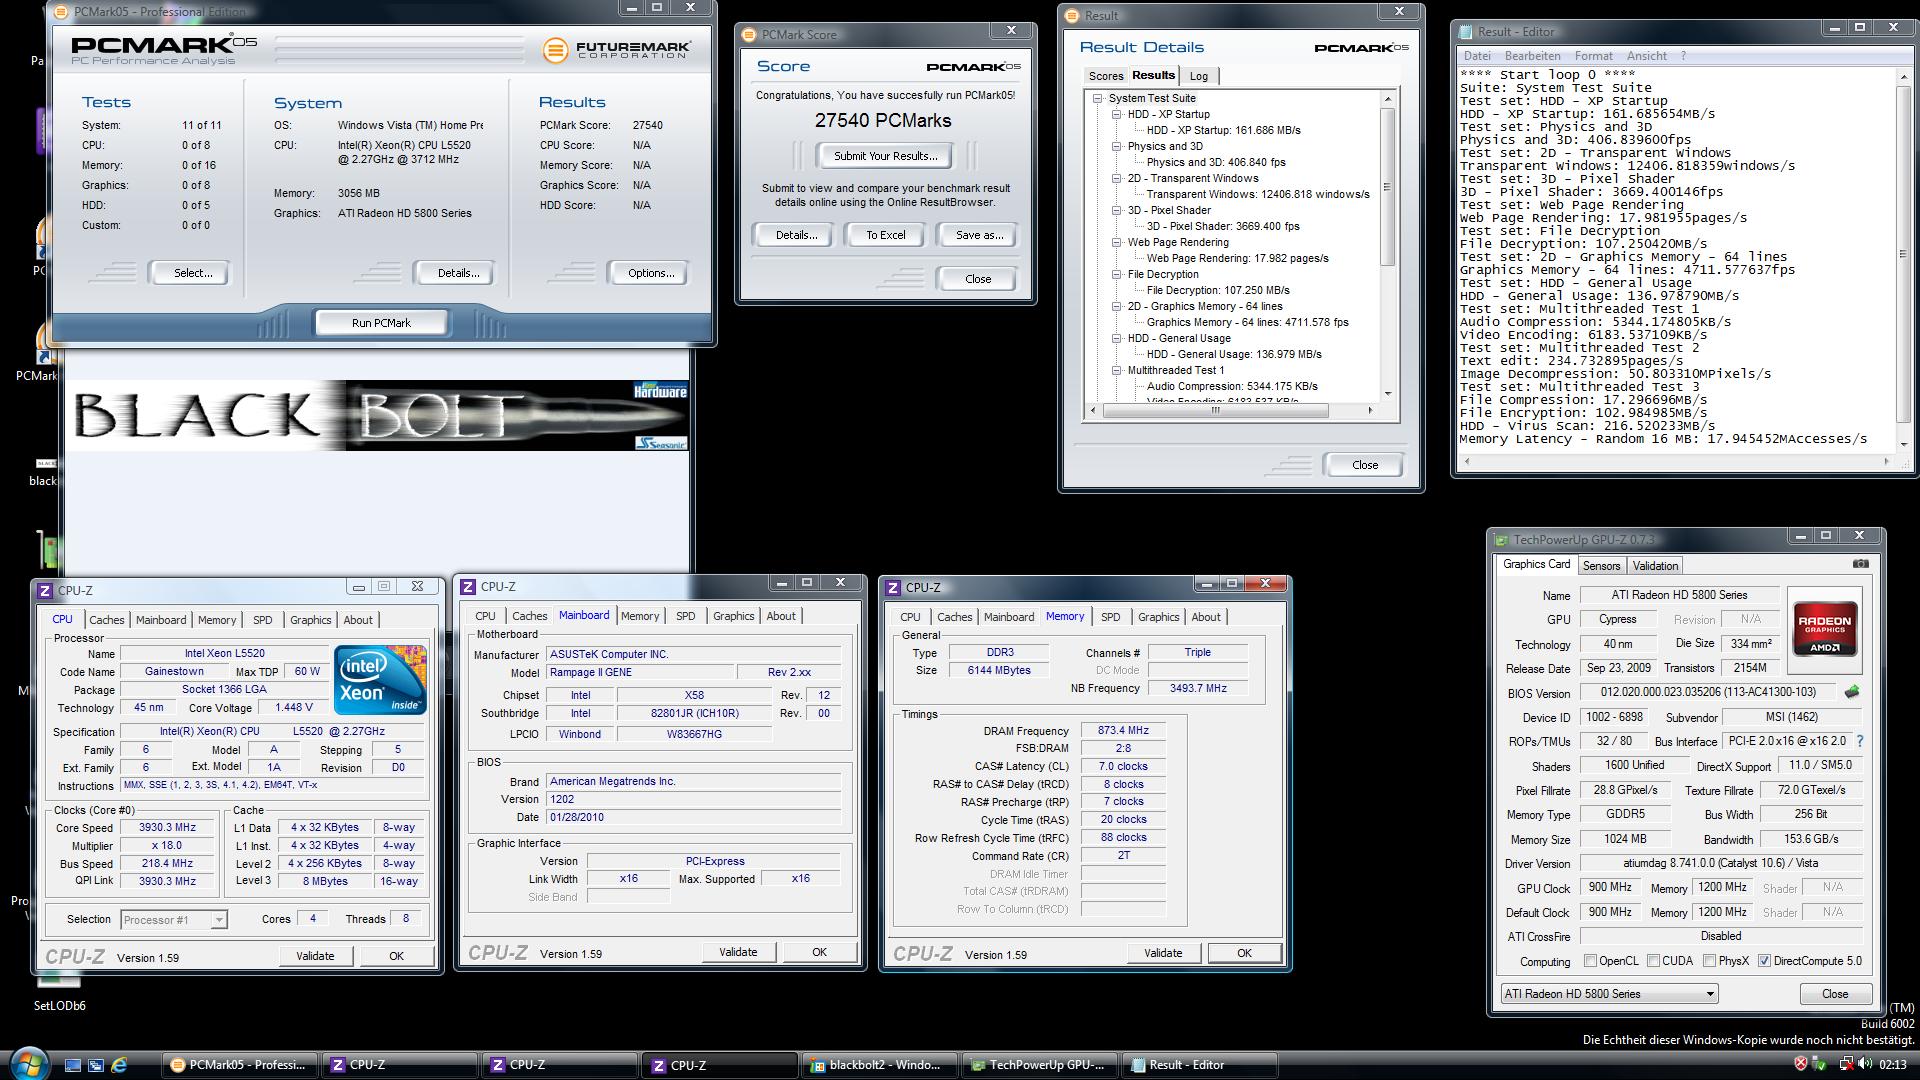Click the GPU-Z BIOS Version field

[1708, 692]
